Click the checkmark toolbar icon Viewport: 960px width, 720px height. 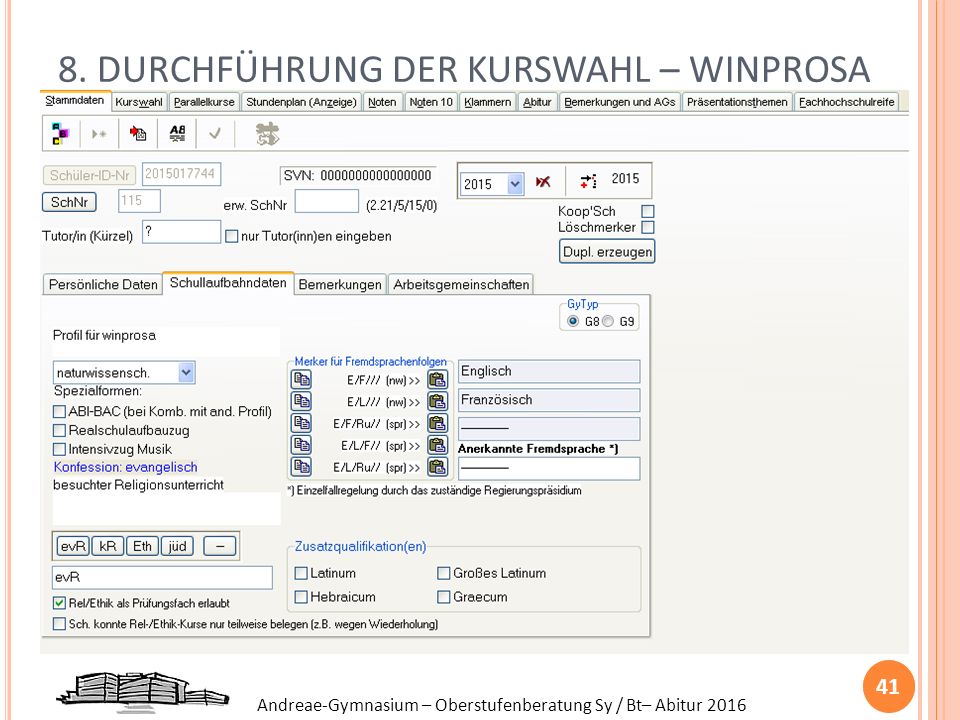click(215, 133)
